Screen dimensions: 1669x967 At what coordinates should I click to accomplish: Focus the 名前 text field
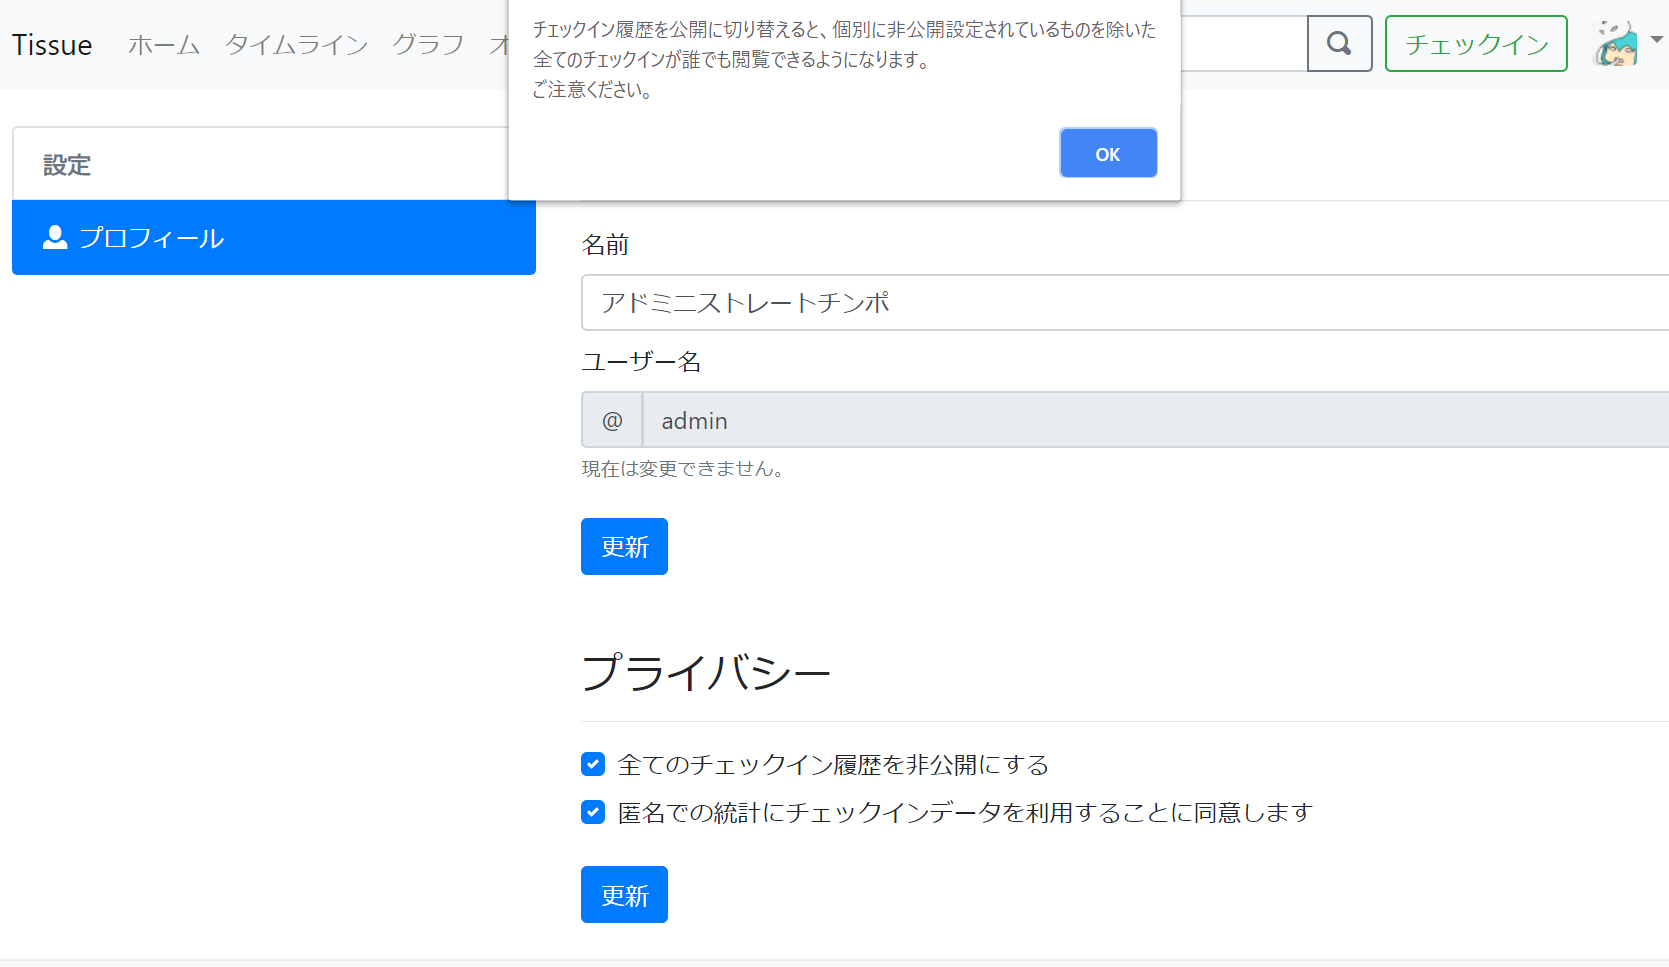(1120, 303)
